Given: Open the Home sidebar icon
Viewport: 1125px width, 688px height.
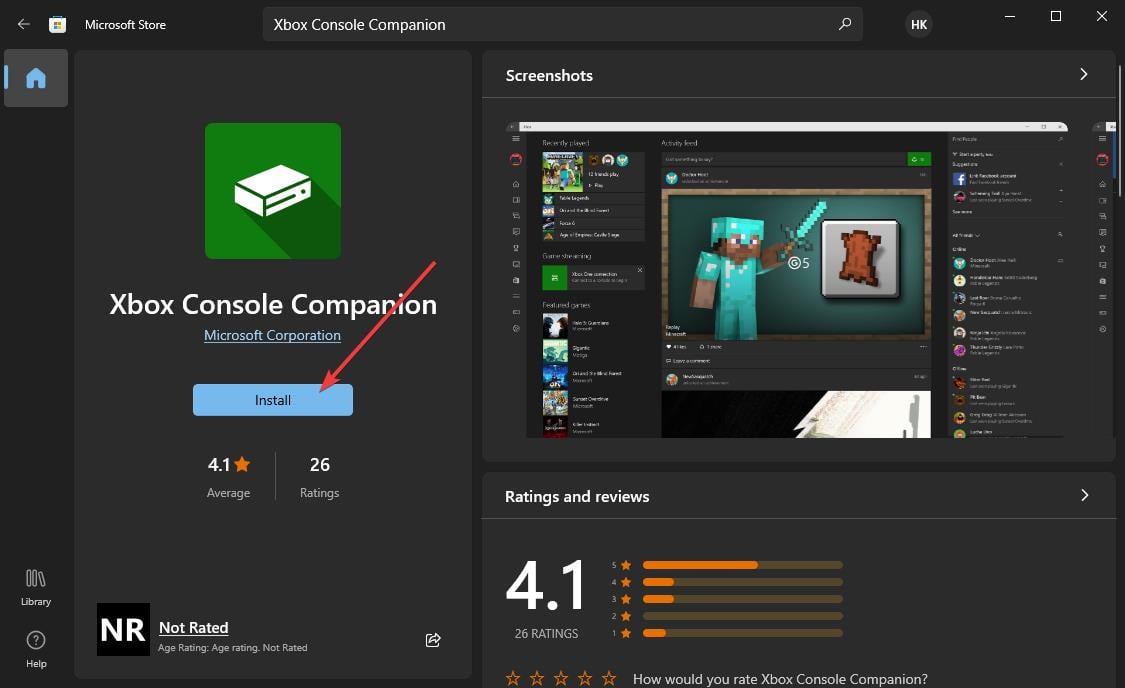Looking at the screenshot, I should pos(36,77).
